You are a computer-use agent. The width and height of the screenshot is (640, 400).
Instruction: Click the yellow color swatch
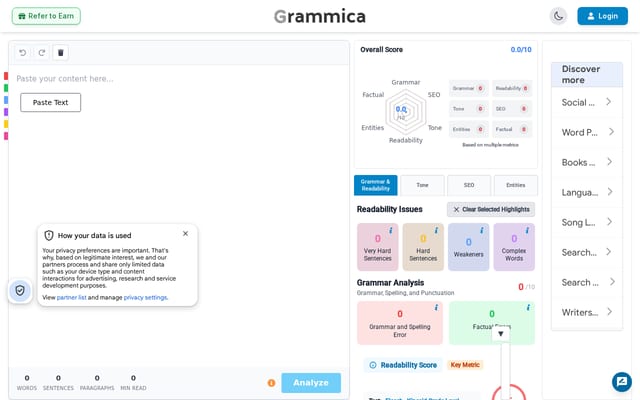pyautogui.click(x=6, y=124)
